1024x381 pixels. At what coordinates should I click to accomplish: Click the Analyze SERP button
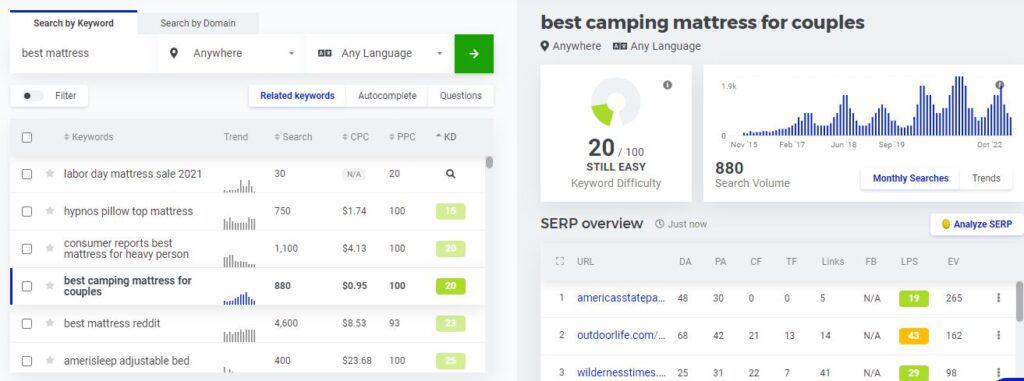pyautogui.click(x=977, y=224)
